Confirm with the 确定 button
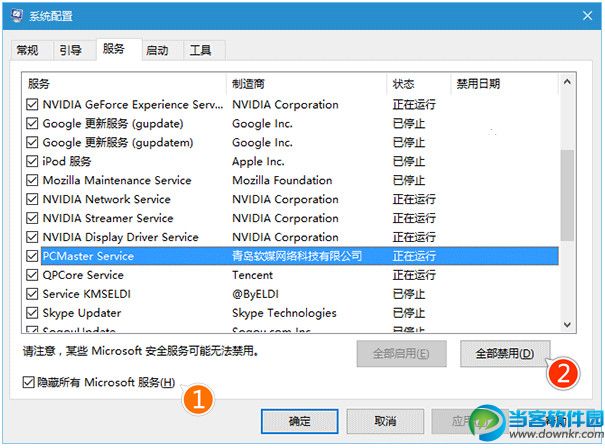Screen dimensions: 605x448 point(299,421)
